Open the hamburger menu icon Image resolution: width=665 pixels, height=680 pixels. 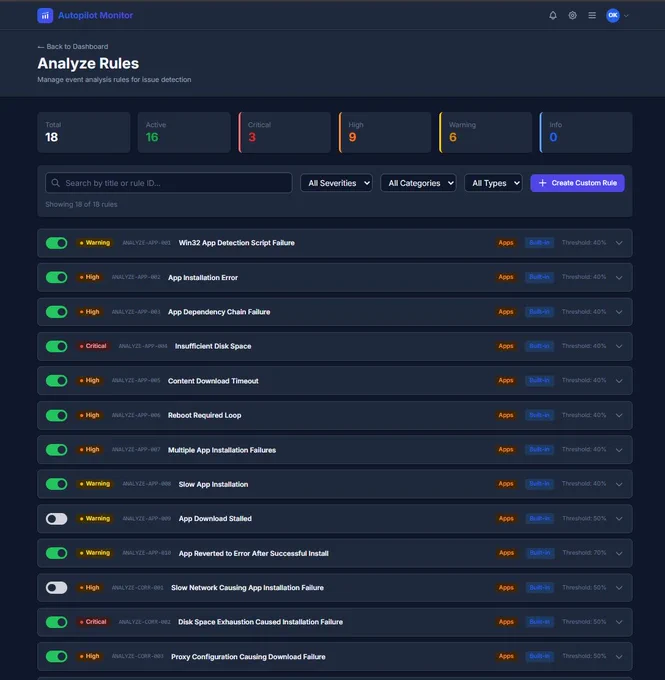[592, 16]
